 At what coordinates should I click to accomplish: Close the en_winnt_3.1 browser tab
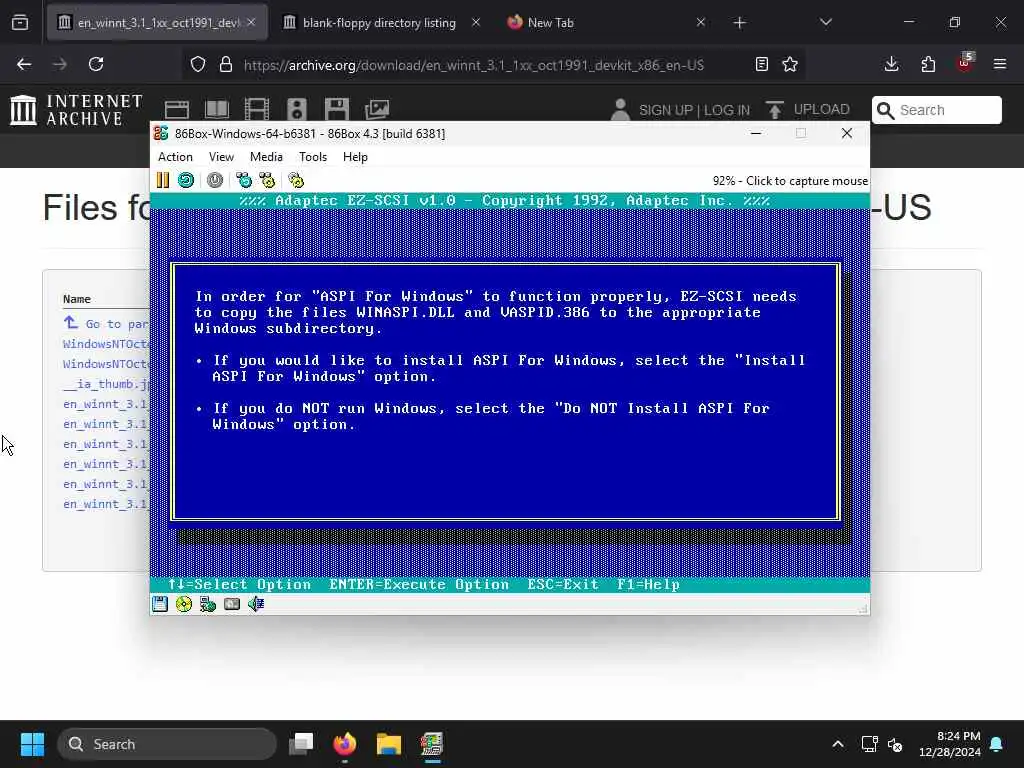[251, 23]
